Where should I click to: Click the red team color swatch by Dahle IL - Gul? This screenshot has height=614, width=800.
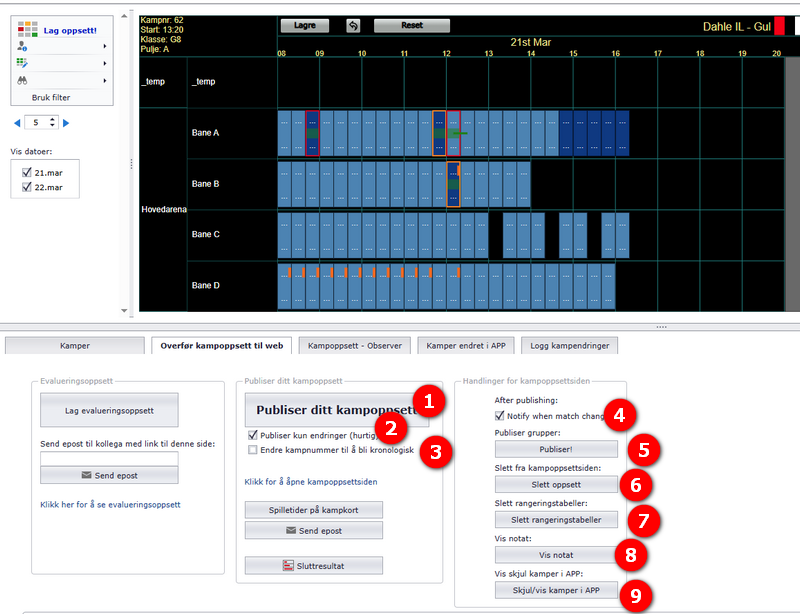coord(779,26)
